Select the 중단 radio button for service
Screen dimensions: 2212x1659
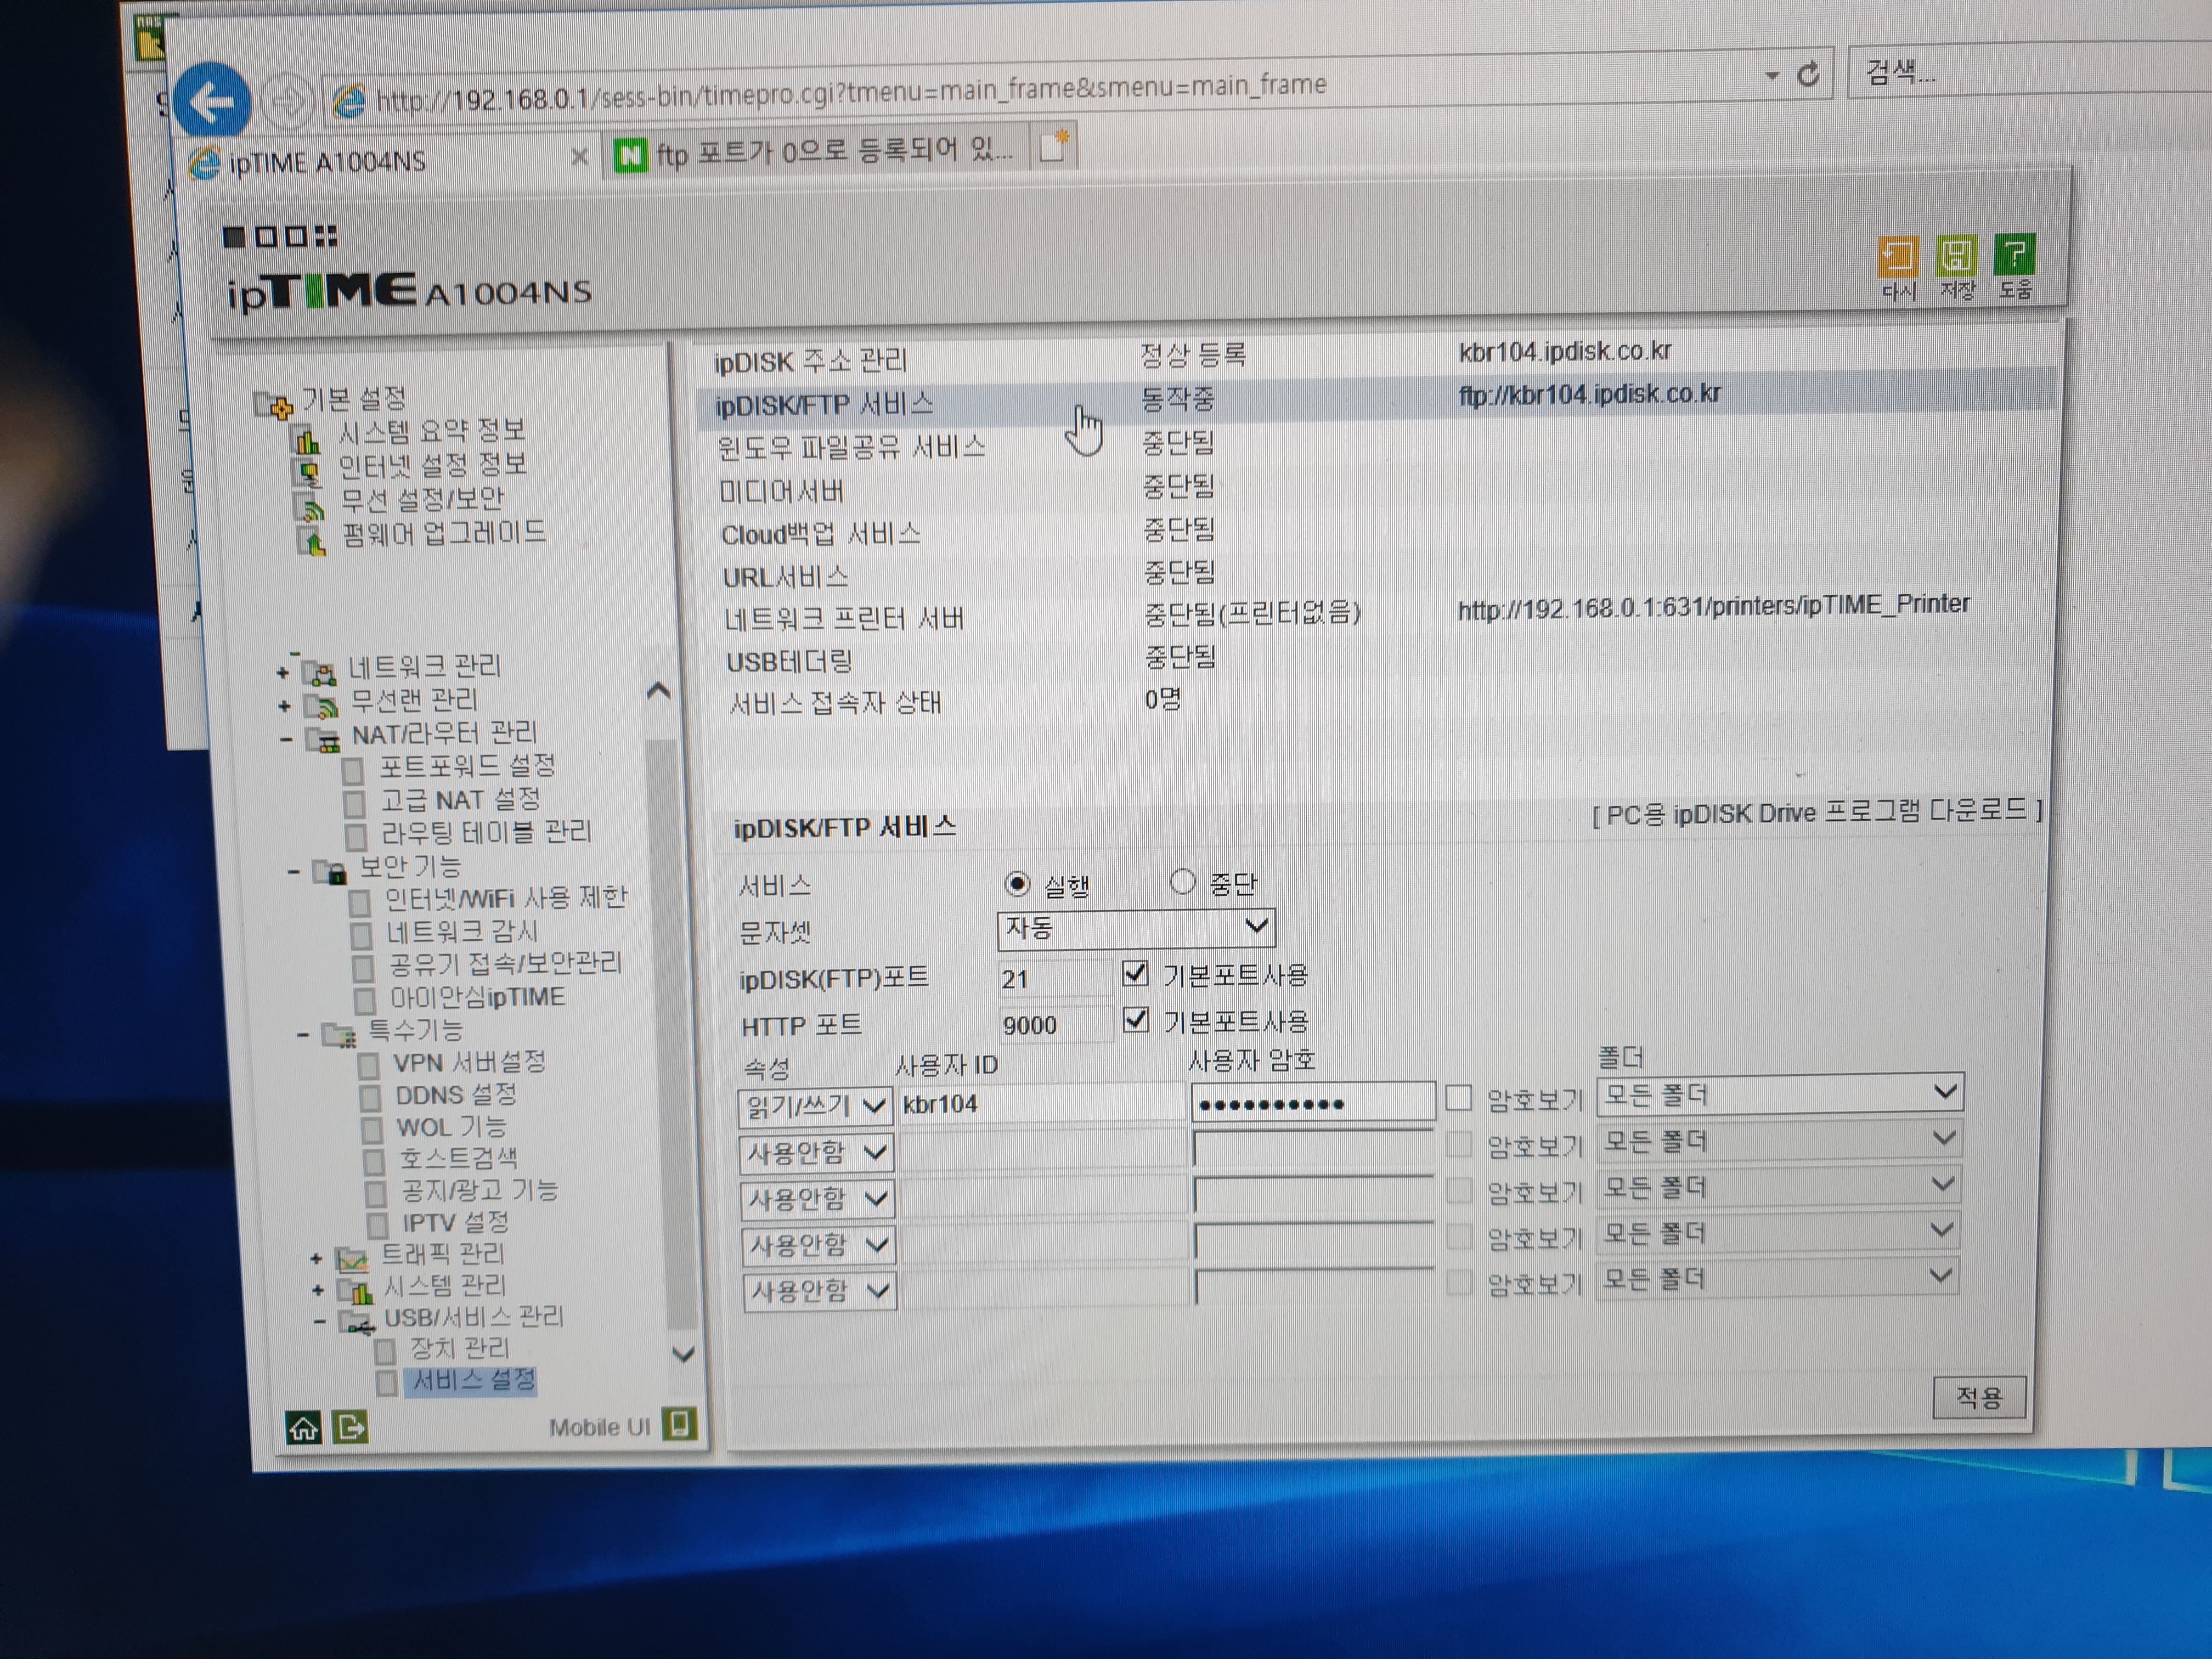pos(1182,882)
